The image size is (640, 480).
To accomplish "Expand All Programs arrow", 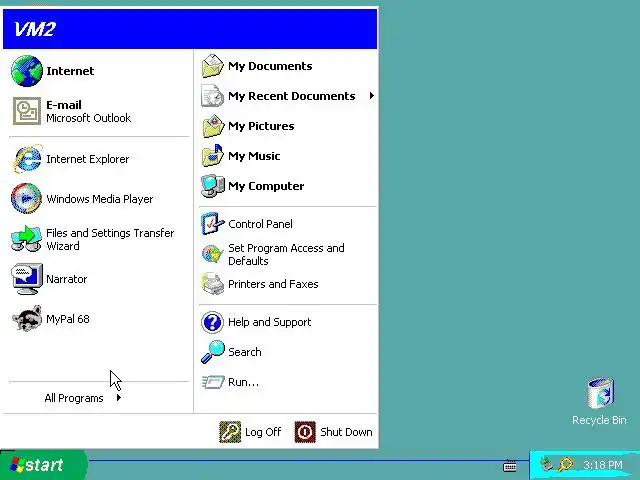I will click(x=118, y=397).
